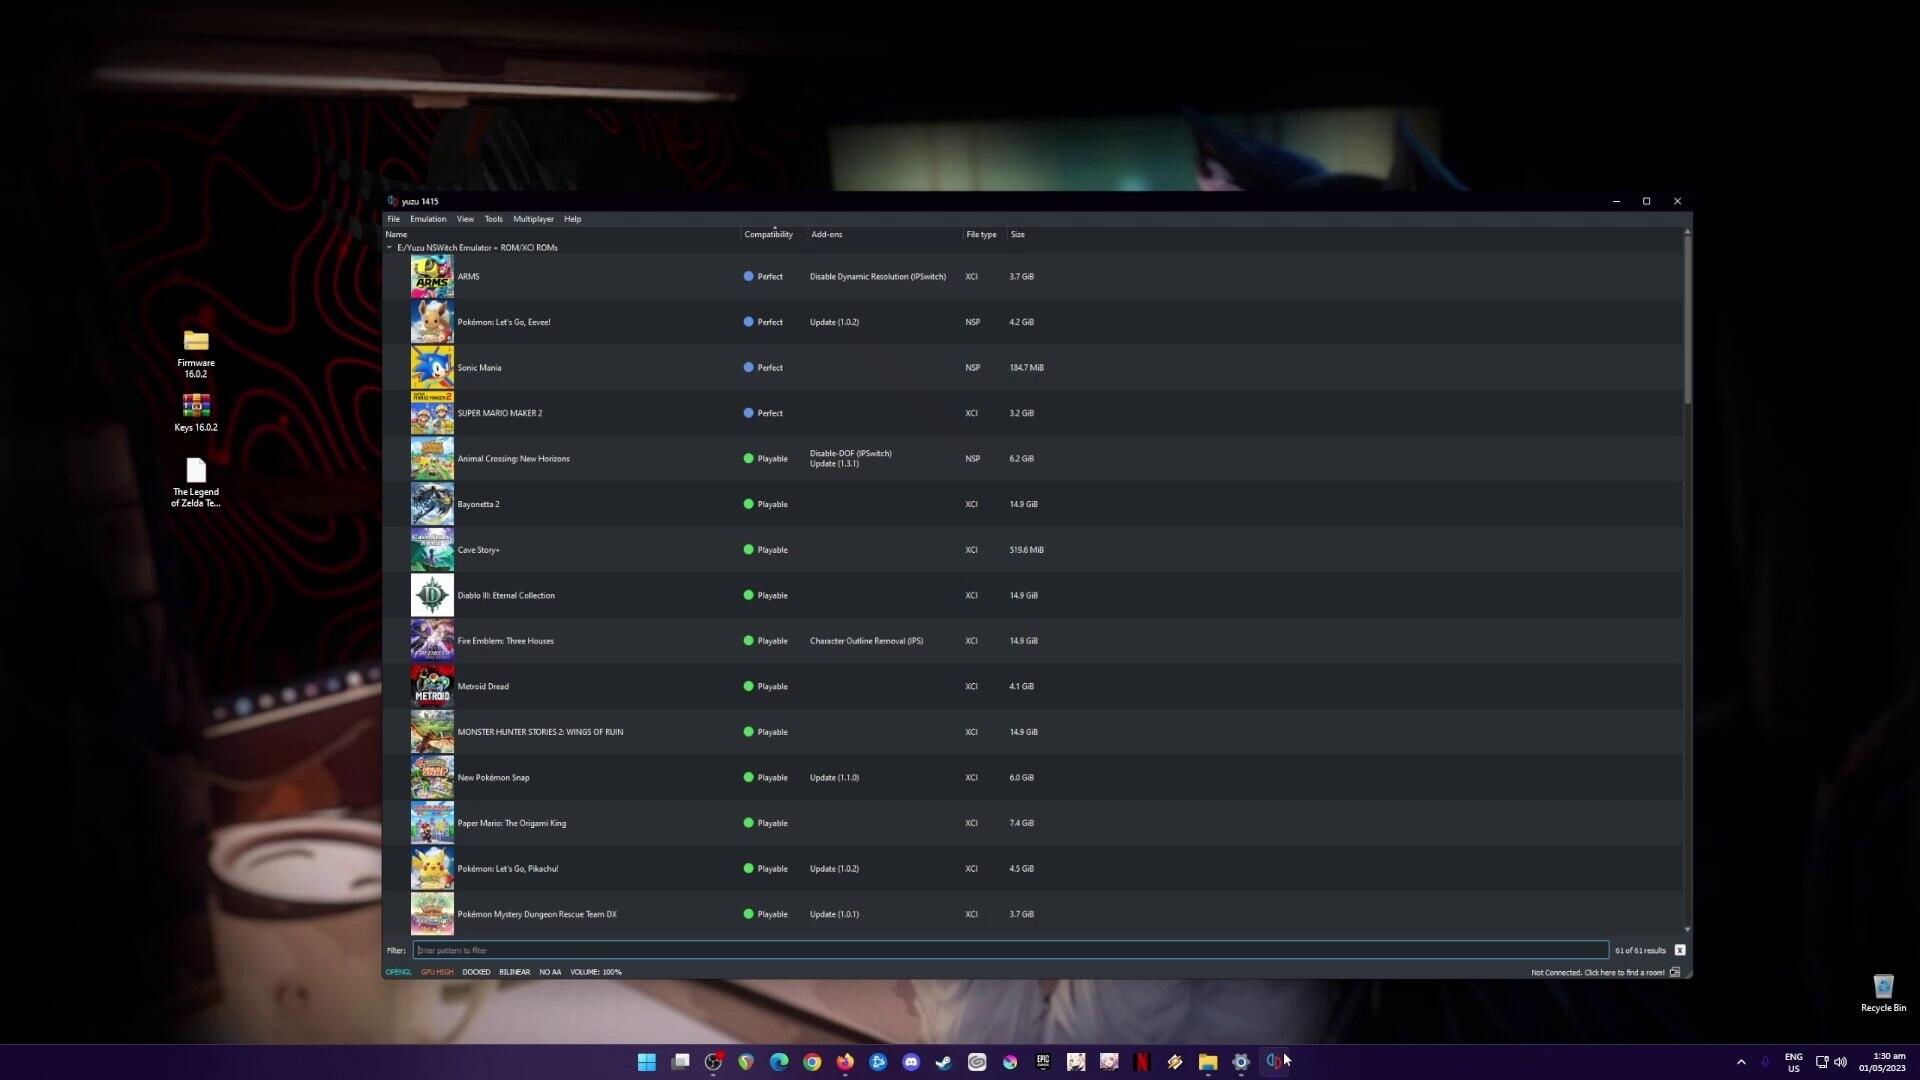Image resolution: width=1920 pixels, height=1080 pixels.
Task: Select the ARMS game cover icon
Action: [432, 276]
